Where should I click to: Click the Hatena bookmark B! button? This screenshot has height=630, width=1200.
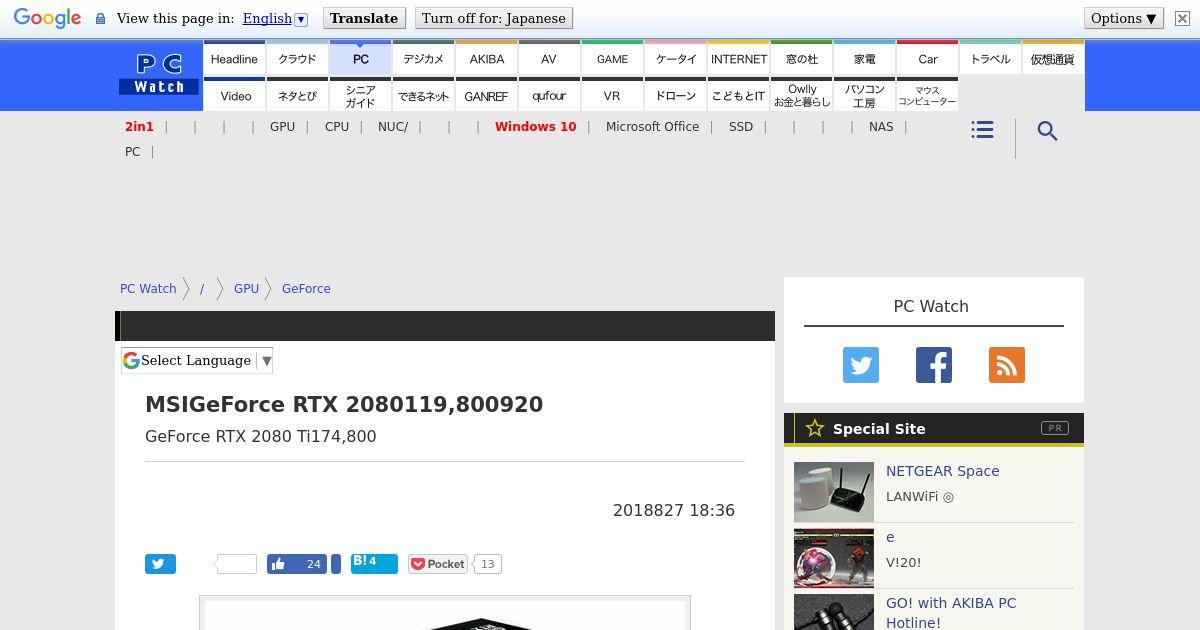(x=374, y=564)
